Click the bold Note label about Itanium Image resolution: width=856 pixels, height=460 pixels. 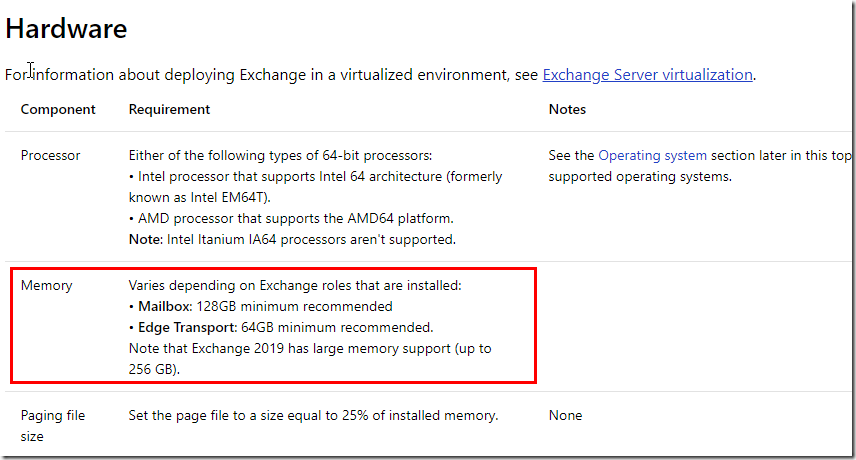[145, 239]
